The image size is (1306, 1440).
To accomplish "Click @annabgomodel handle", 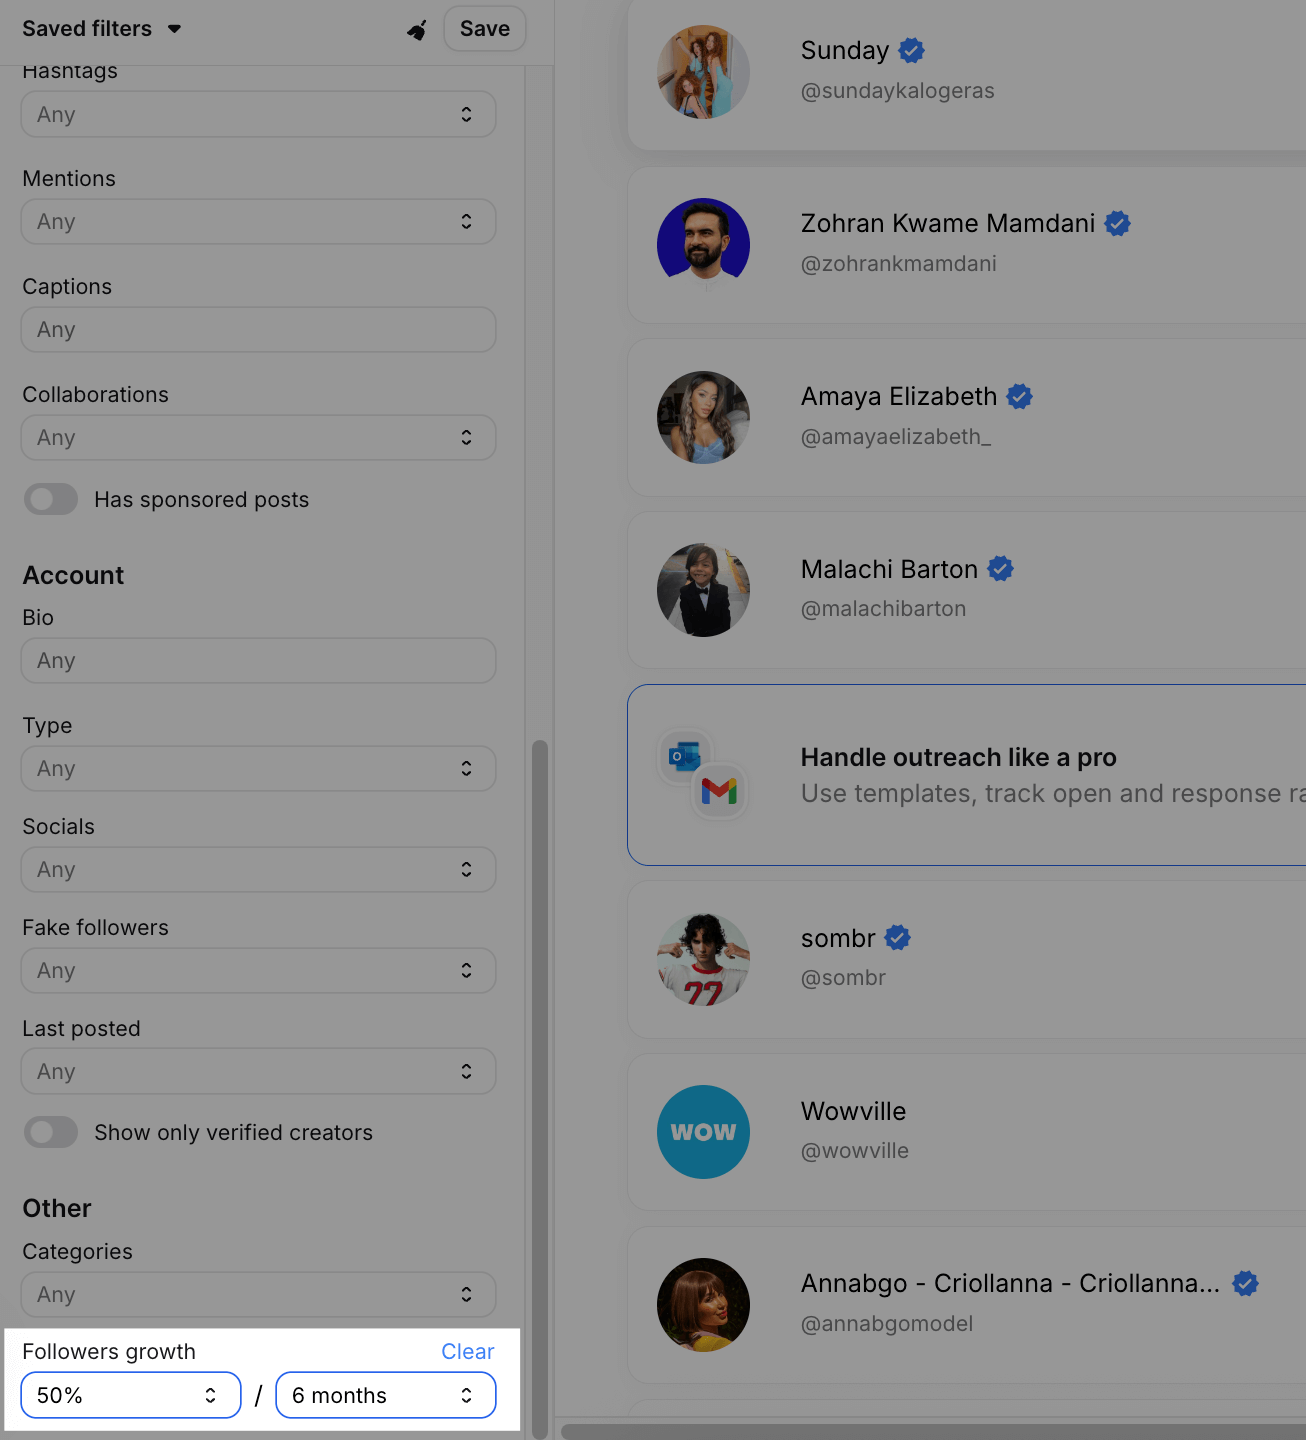I will click(x=887, y=1324).
